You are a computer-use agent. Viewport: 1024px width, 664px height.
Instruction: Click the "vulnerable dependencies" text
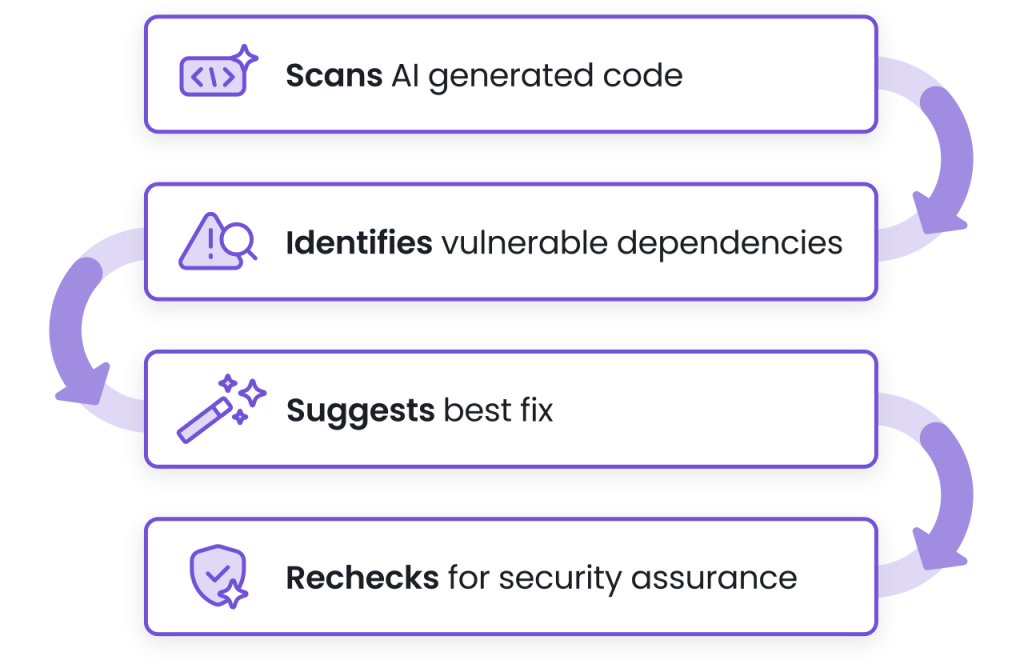pos(635,242)
